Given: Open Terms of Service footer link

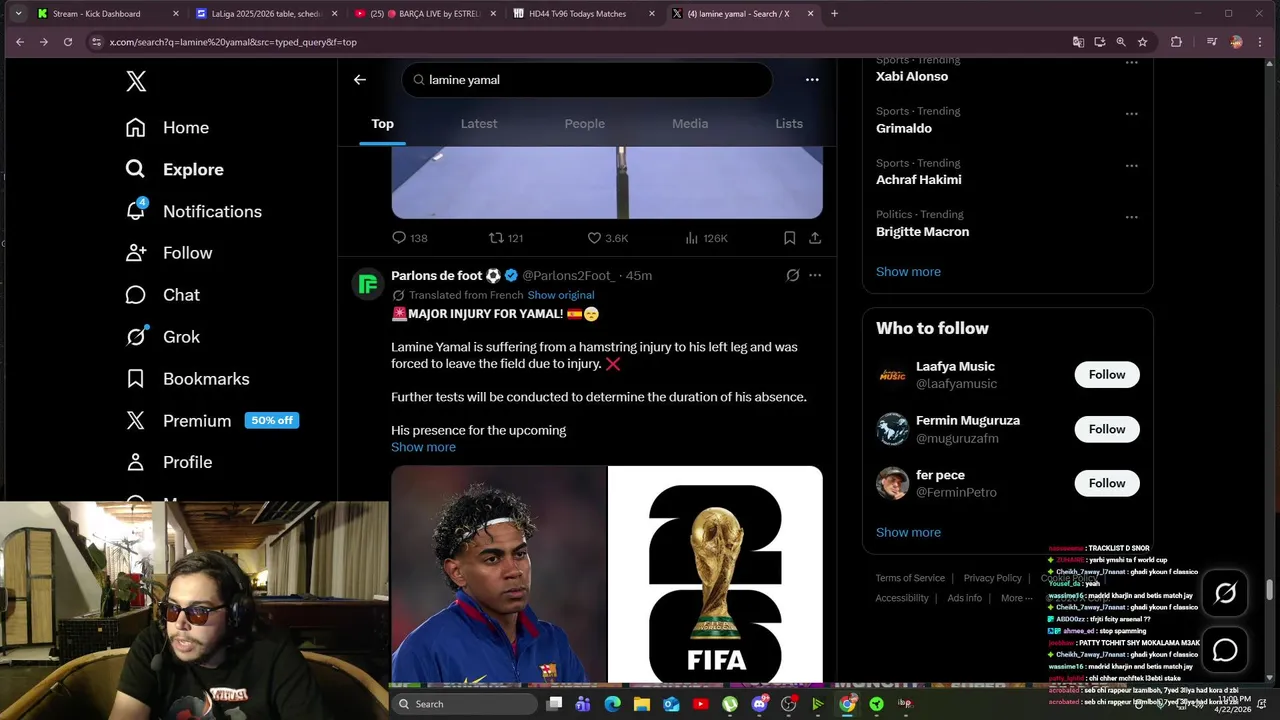Looking at the screenshot, I should 910,578.
